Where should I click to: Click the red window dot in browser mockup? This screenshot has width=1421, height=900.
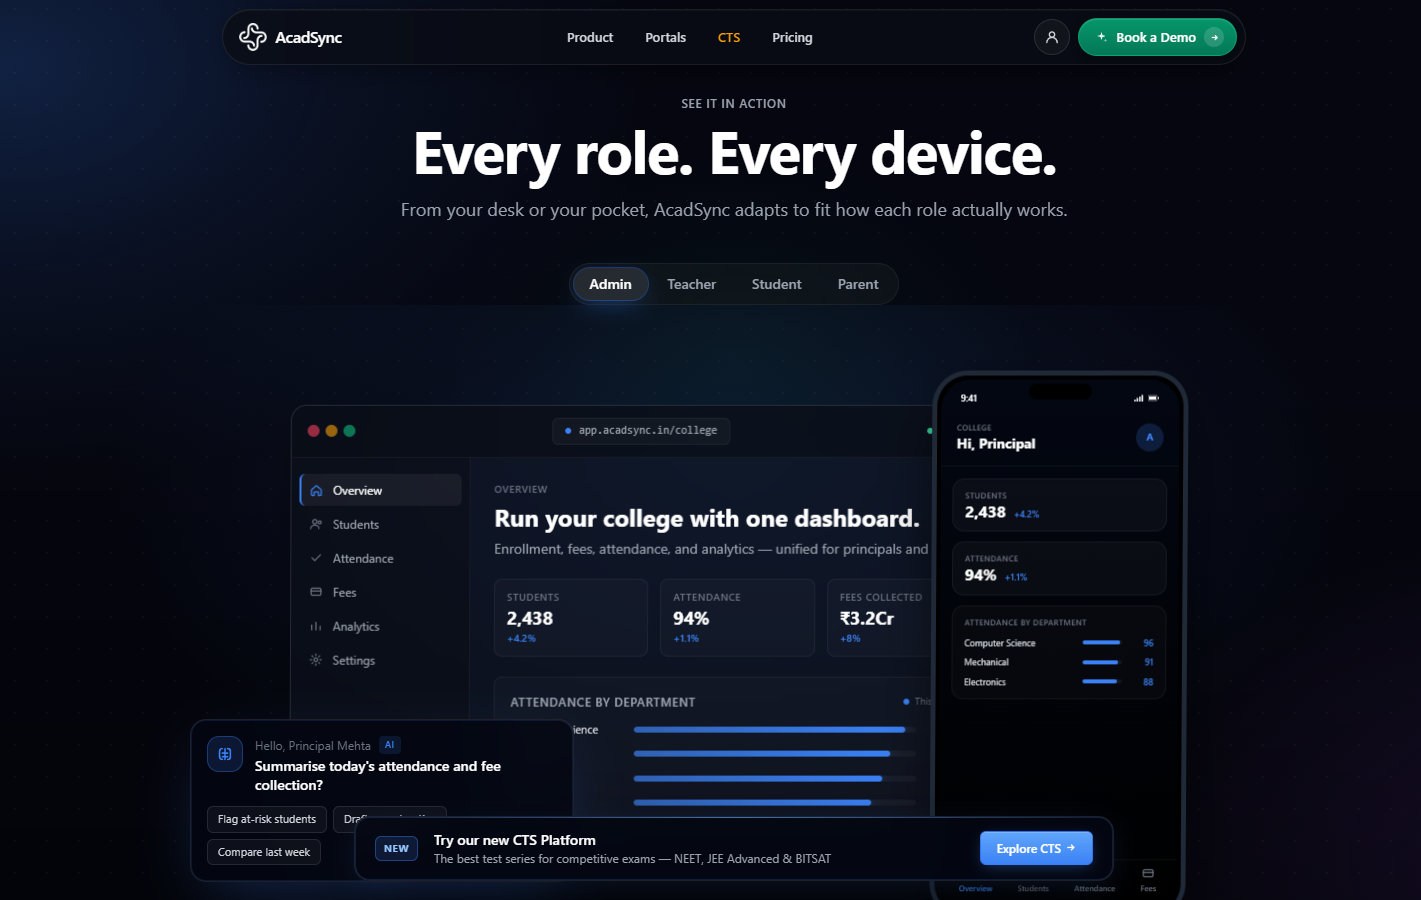pyautogui.click(x=313, y=431)
